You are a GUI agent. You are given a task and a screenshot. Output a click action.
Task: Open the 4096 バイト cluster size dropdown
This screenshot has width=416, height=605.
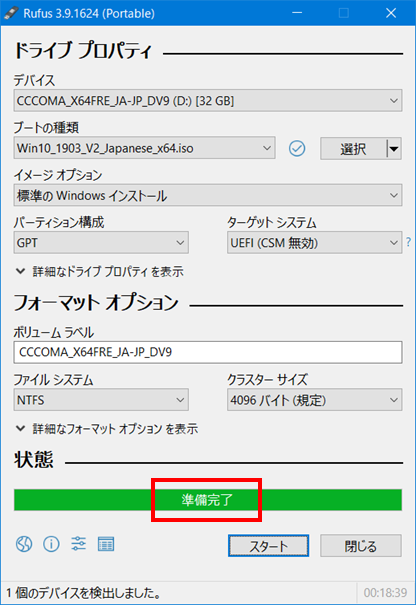pyautogui.click(x=315, y=400)
